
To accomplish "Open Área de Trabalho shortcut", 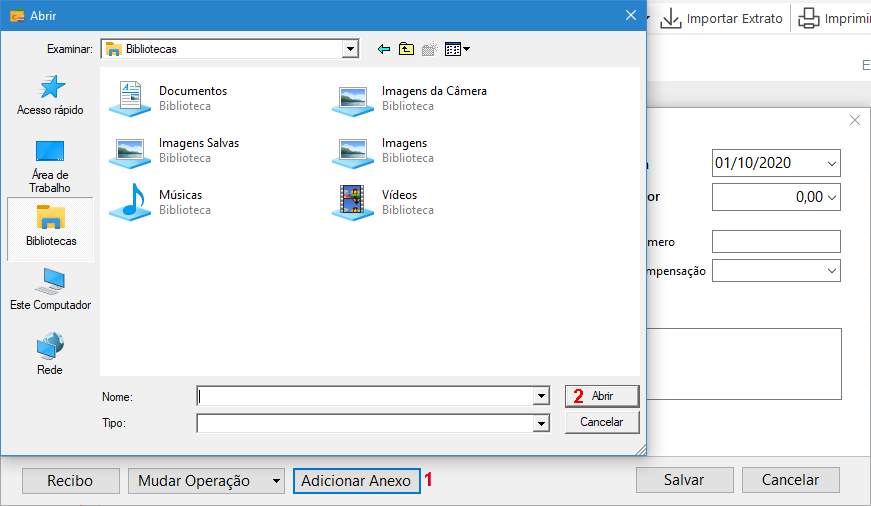I will [x=50, y=166].
